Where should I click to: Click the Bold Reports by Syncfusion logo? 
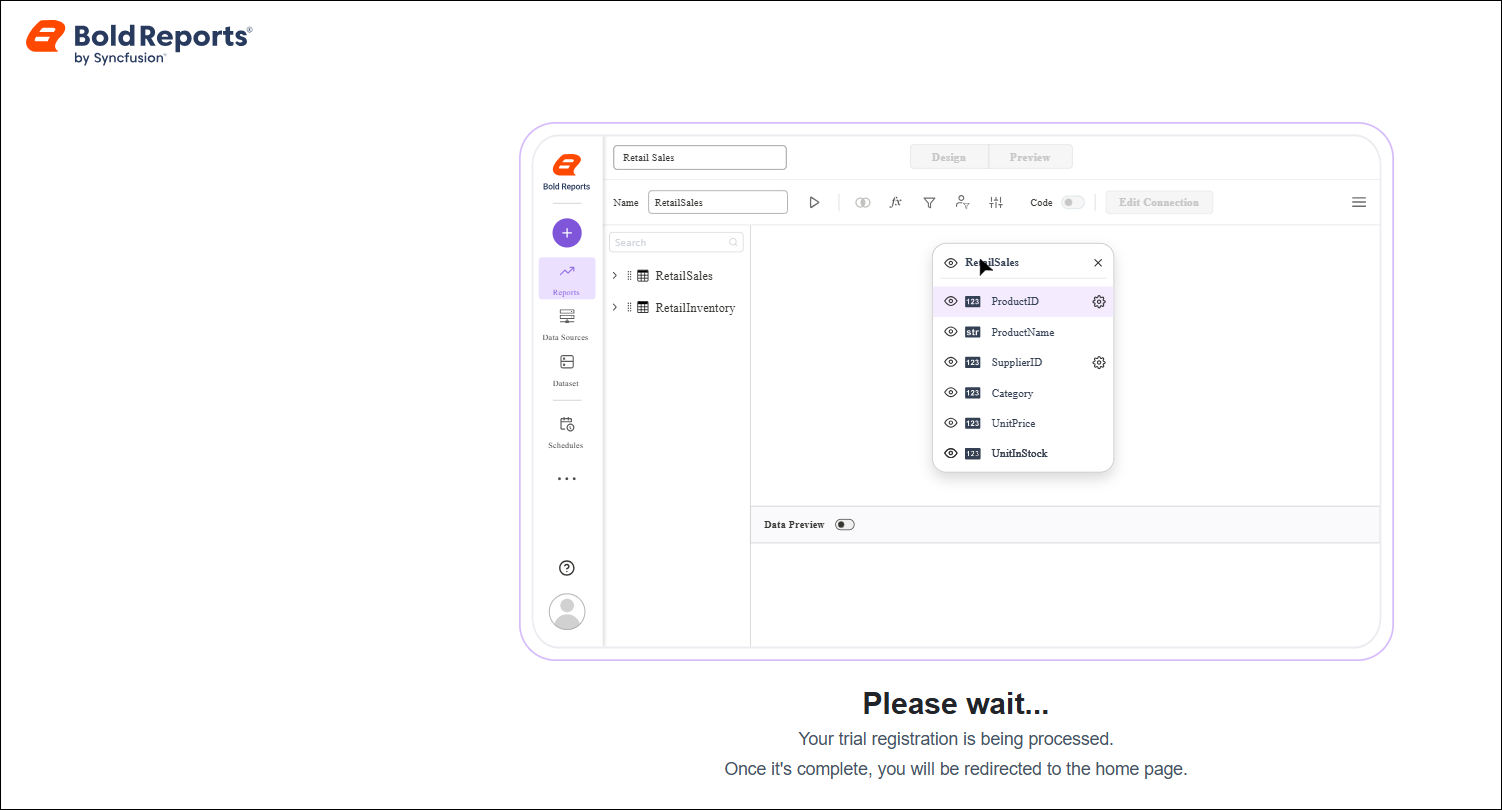(x=139, y=42)
